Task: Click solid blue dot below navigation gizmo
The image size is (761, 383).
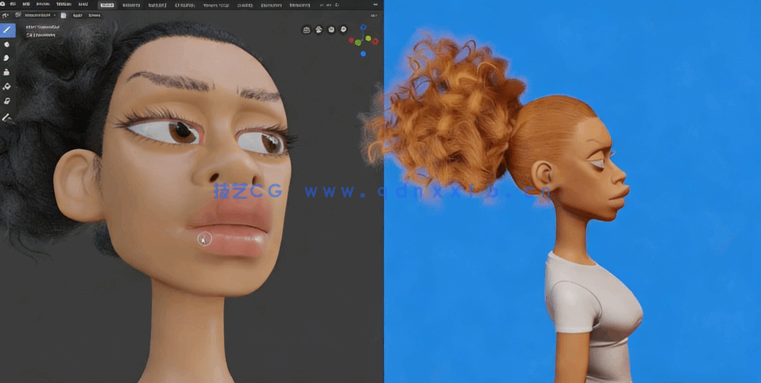Action: 363,53
